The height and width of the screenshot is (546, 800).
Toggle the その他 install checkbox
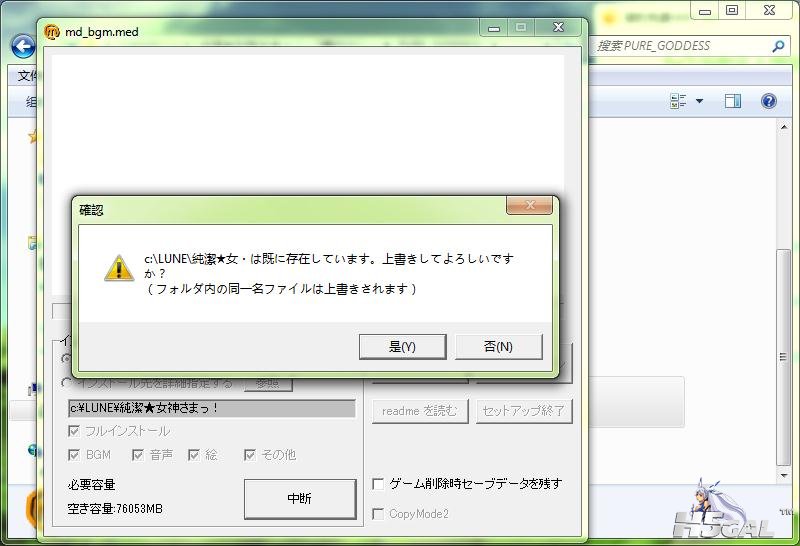pos(250,455)
